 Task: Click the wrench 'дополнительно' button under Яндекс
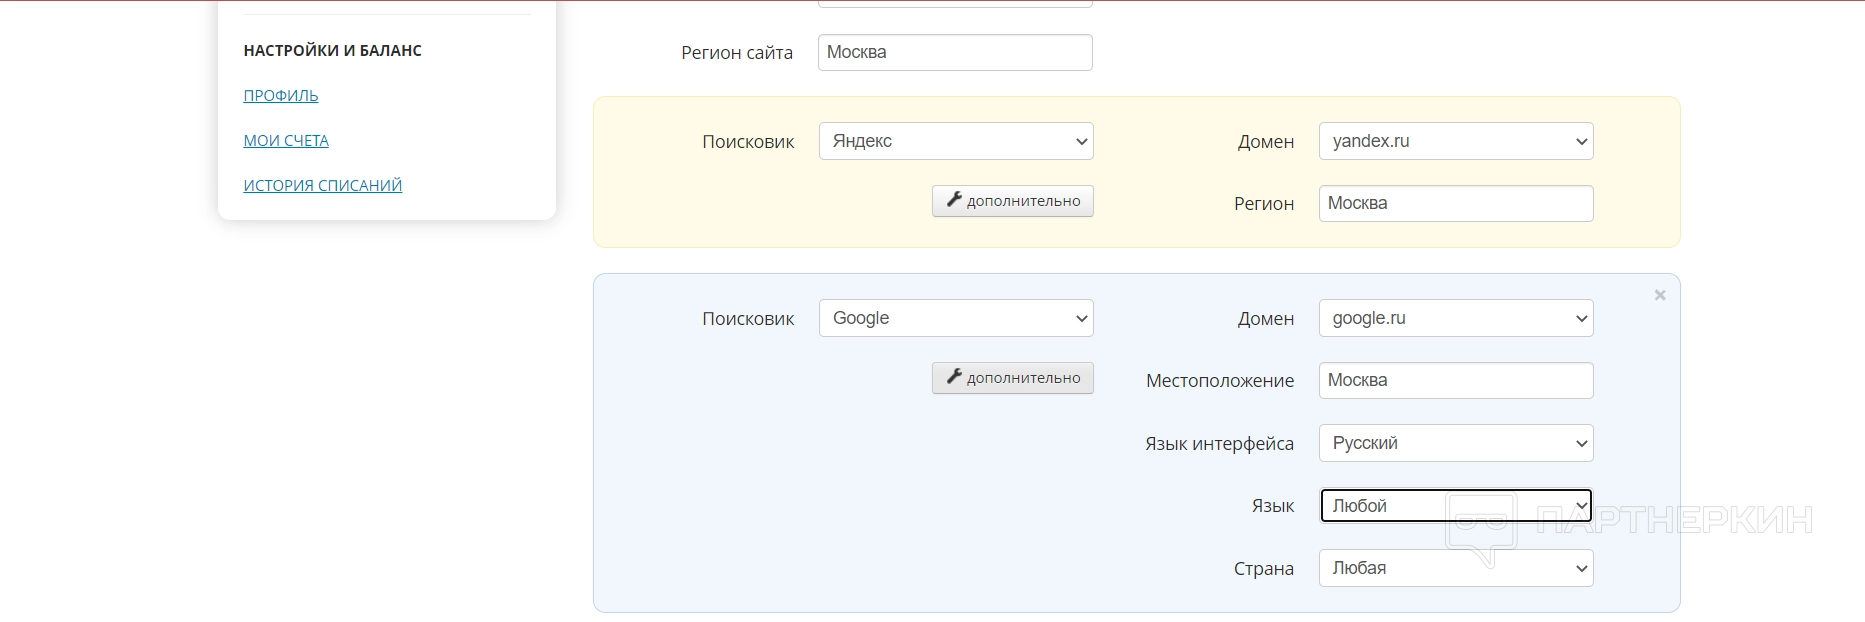(1013, 201)
